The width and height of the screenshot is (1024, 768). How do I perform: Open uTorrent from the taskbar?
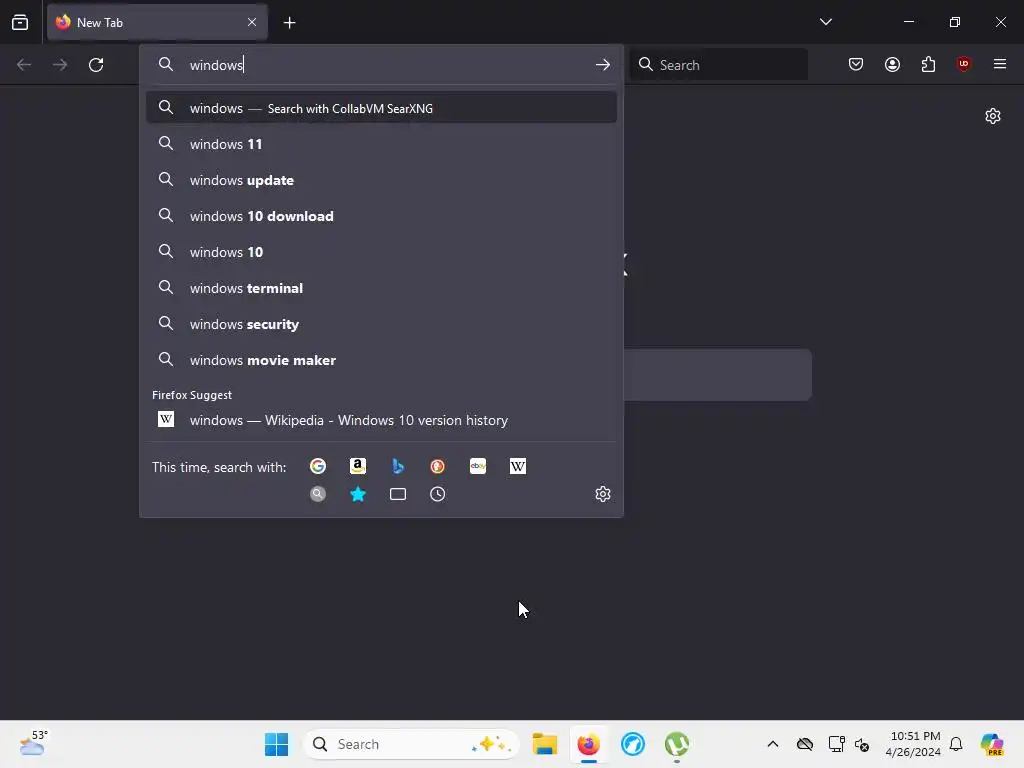tap(677, 744)
